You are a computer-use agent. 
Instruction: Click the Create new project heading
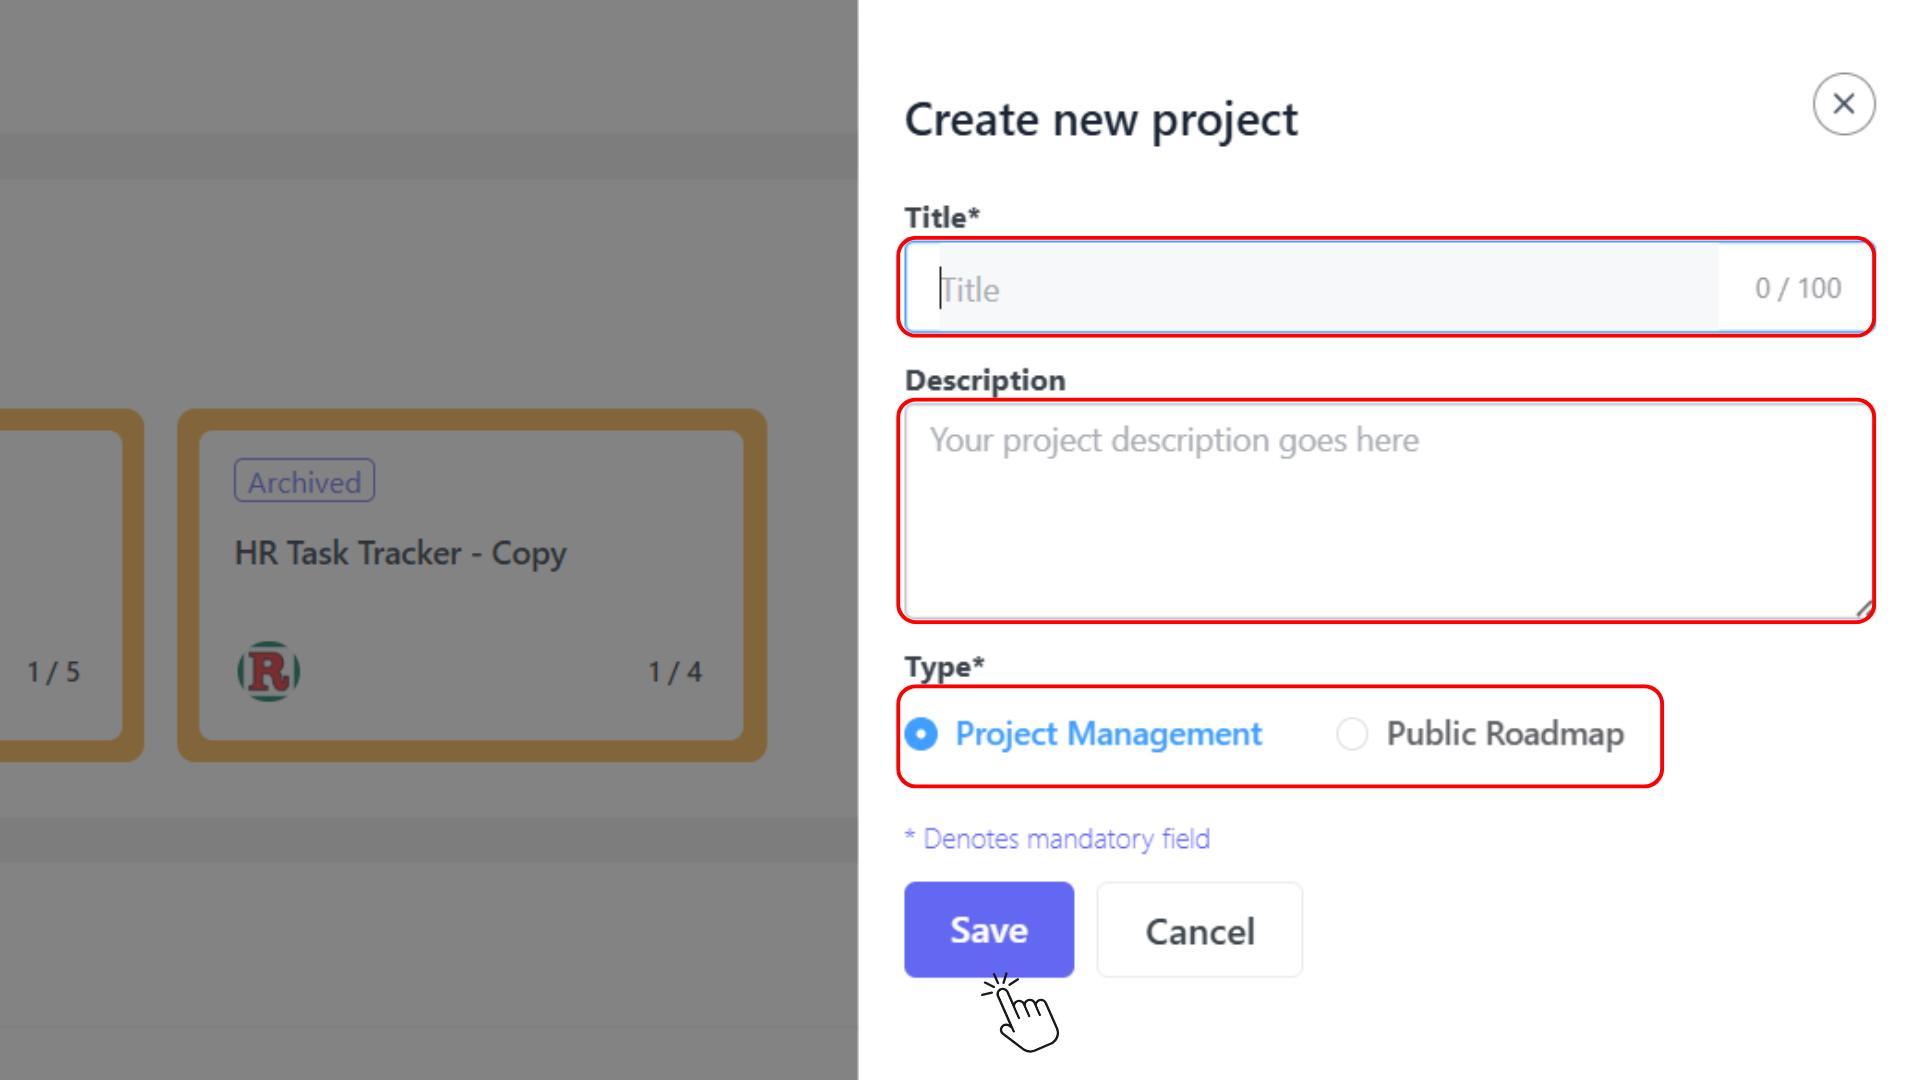pos(1100,120)
